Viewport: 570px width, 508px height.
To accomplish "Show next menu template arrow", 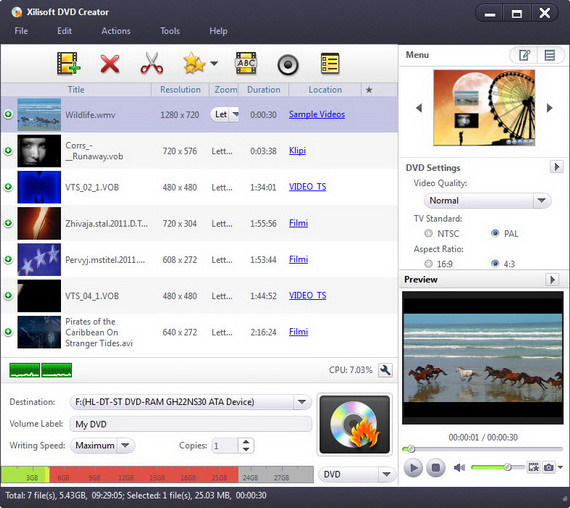I will (x=549, y=108).
